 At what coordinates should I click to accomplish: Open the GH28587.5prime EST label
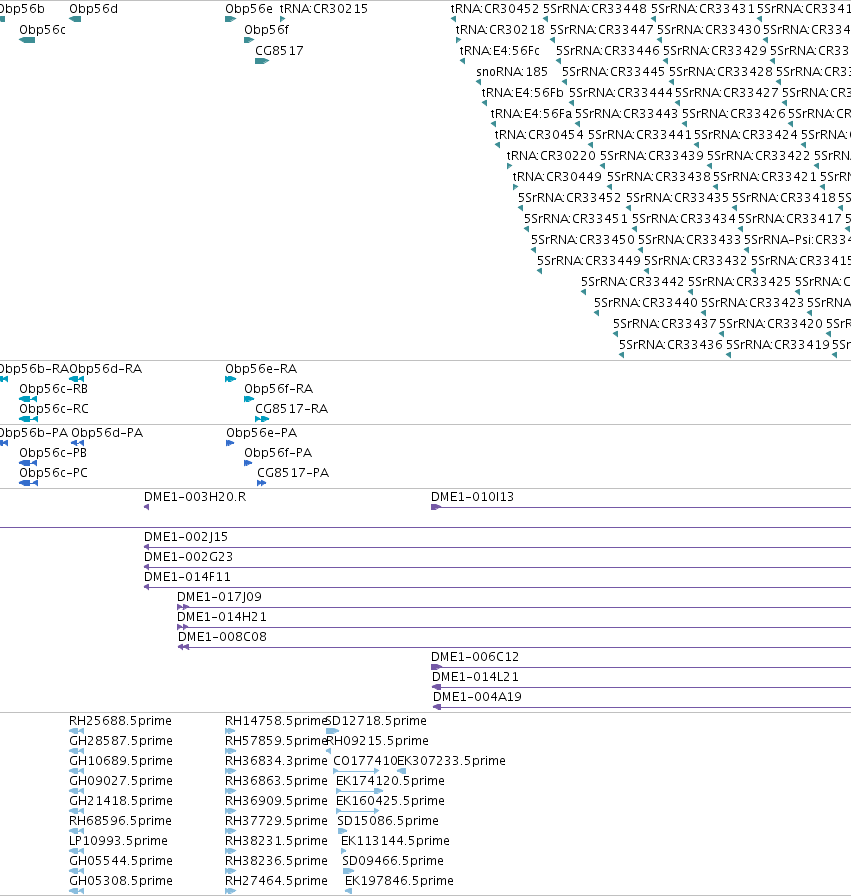tap(121, 741)
